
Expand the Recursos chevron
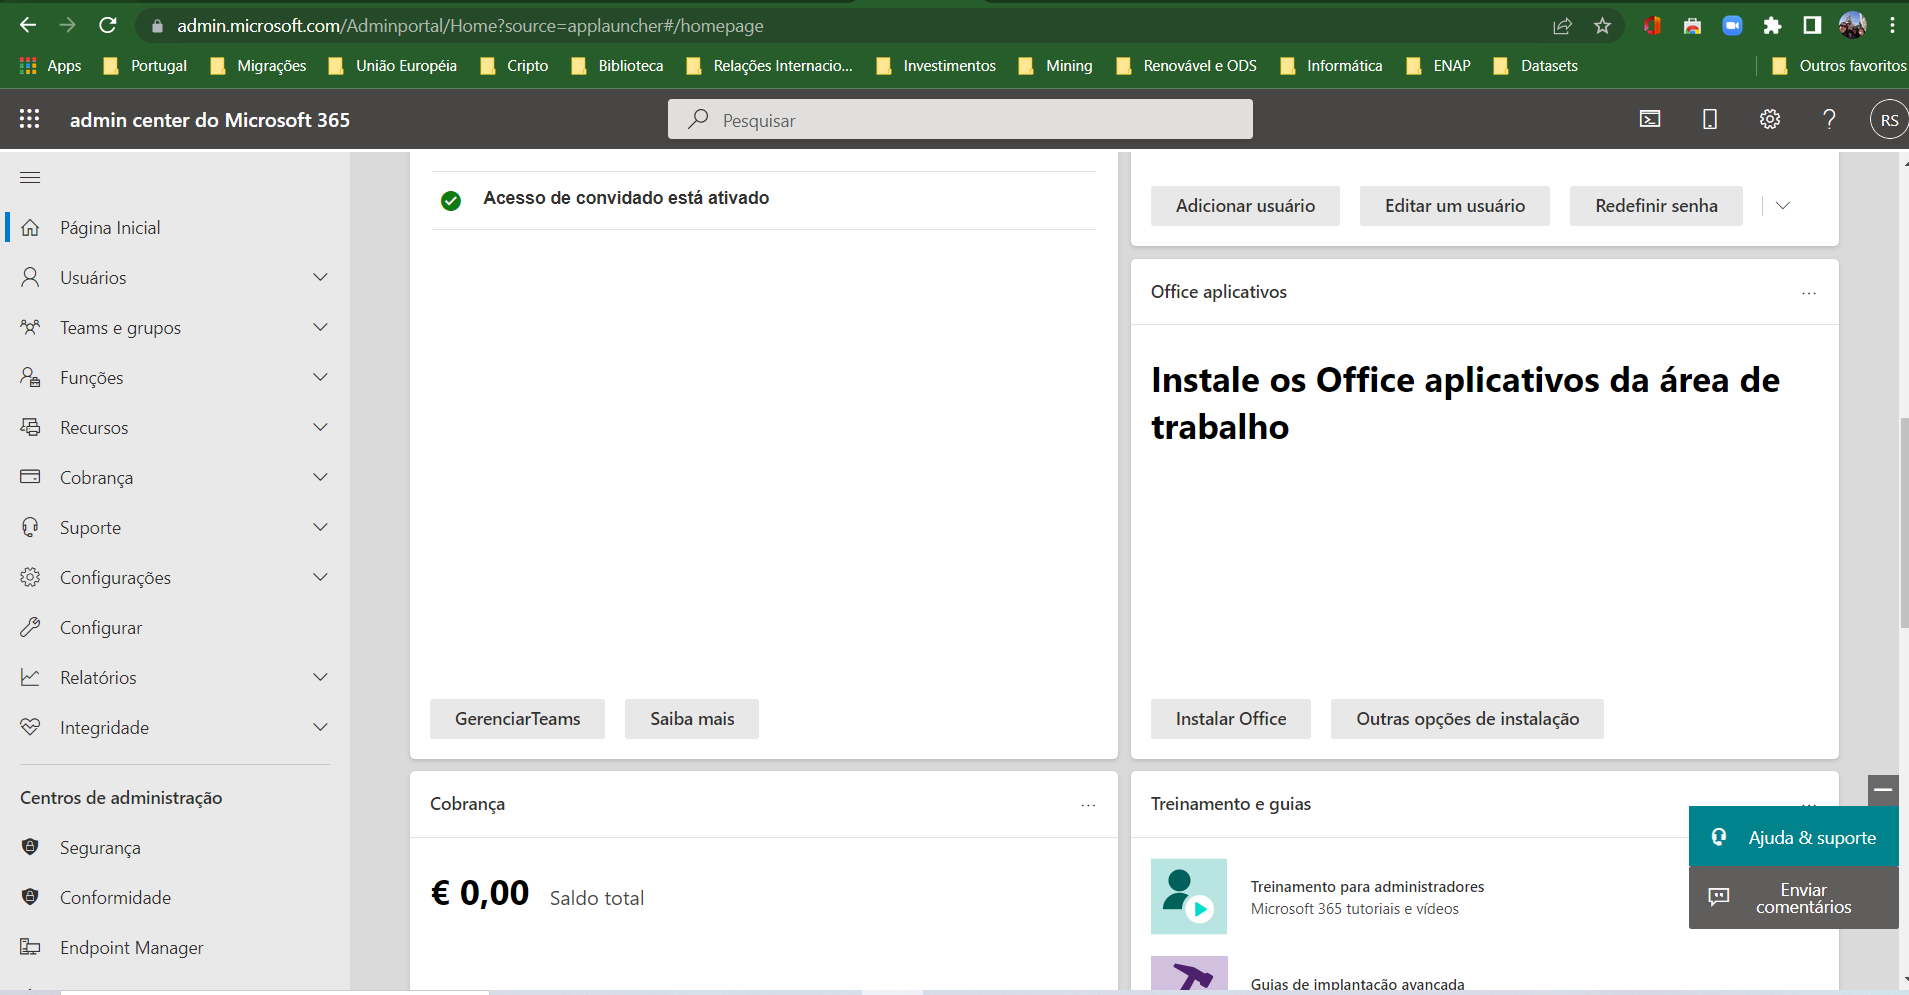[320, 427]
